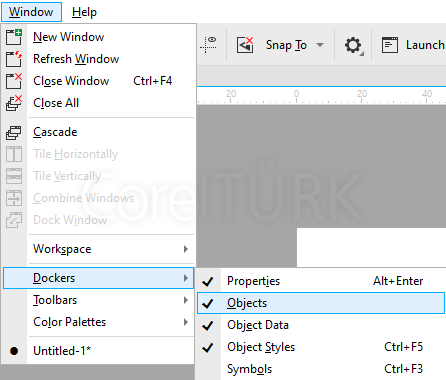The image size is (446, 380).
Task: Expand the Workspace submenu arrow
Action: pyautogui.click(x=186, y=249)
